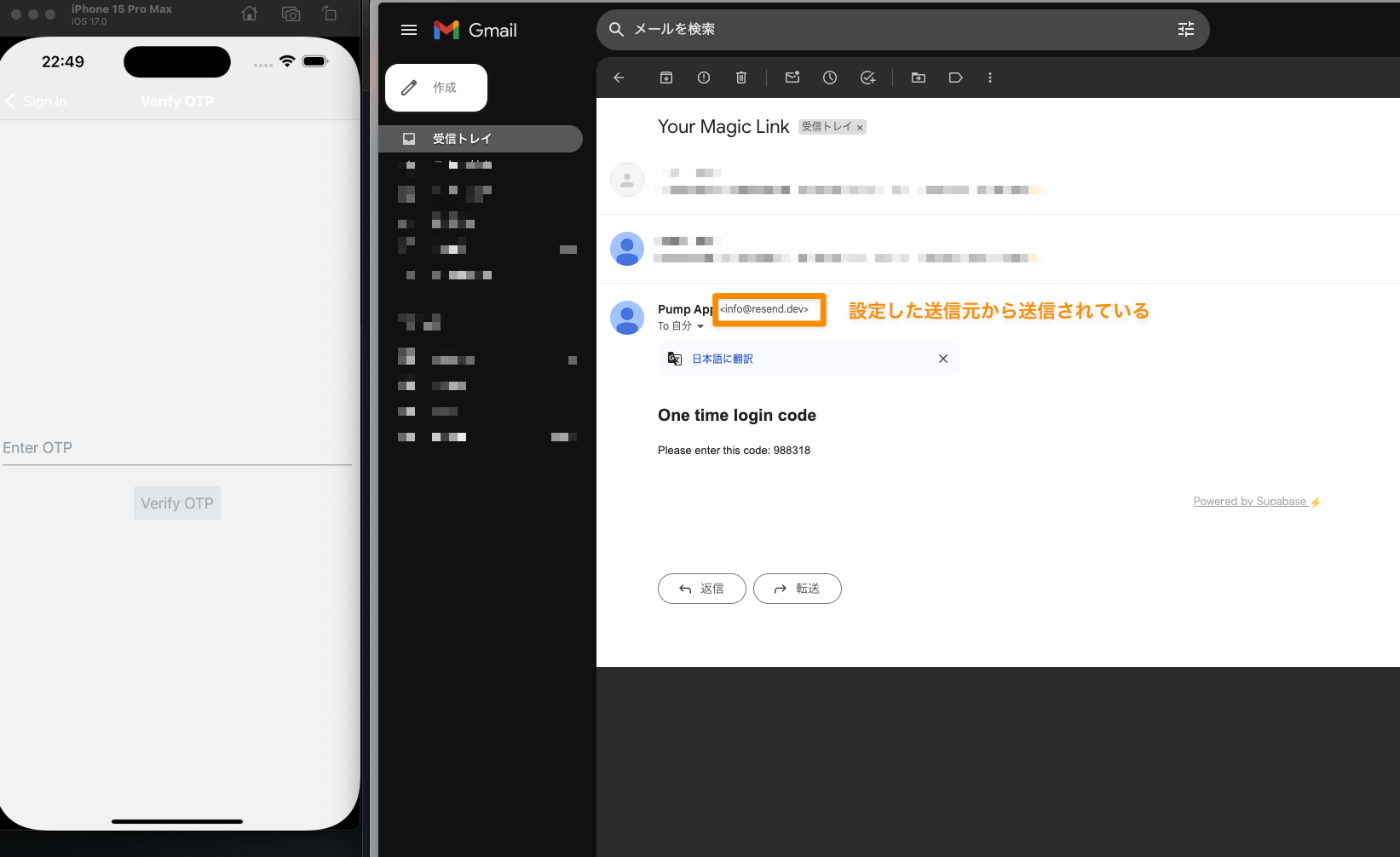Take simulator screenshot camera icon

click(291, 14)
